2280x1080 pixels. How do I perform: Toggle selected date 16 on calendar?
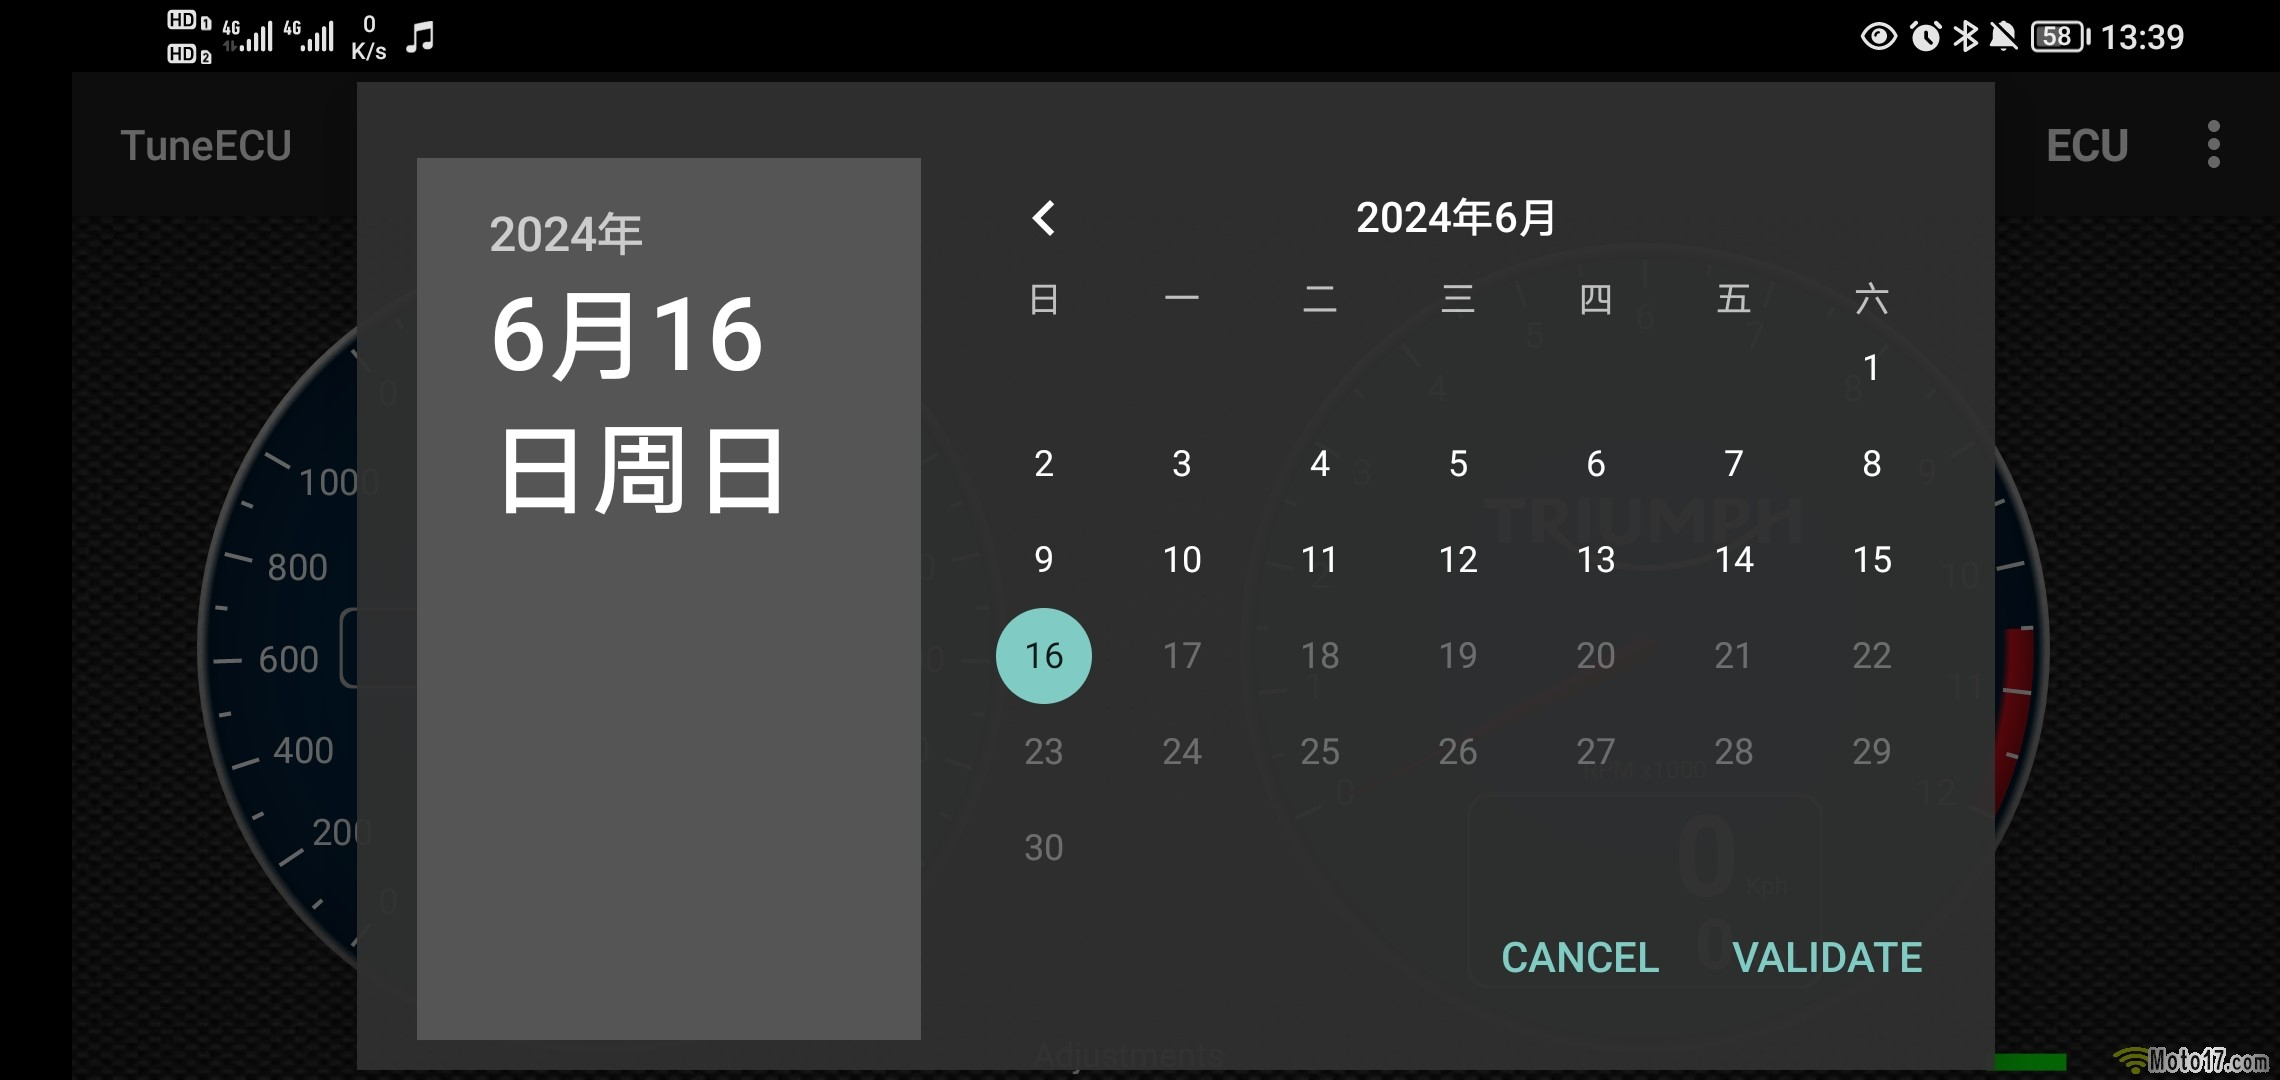tap(1043, 656)
